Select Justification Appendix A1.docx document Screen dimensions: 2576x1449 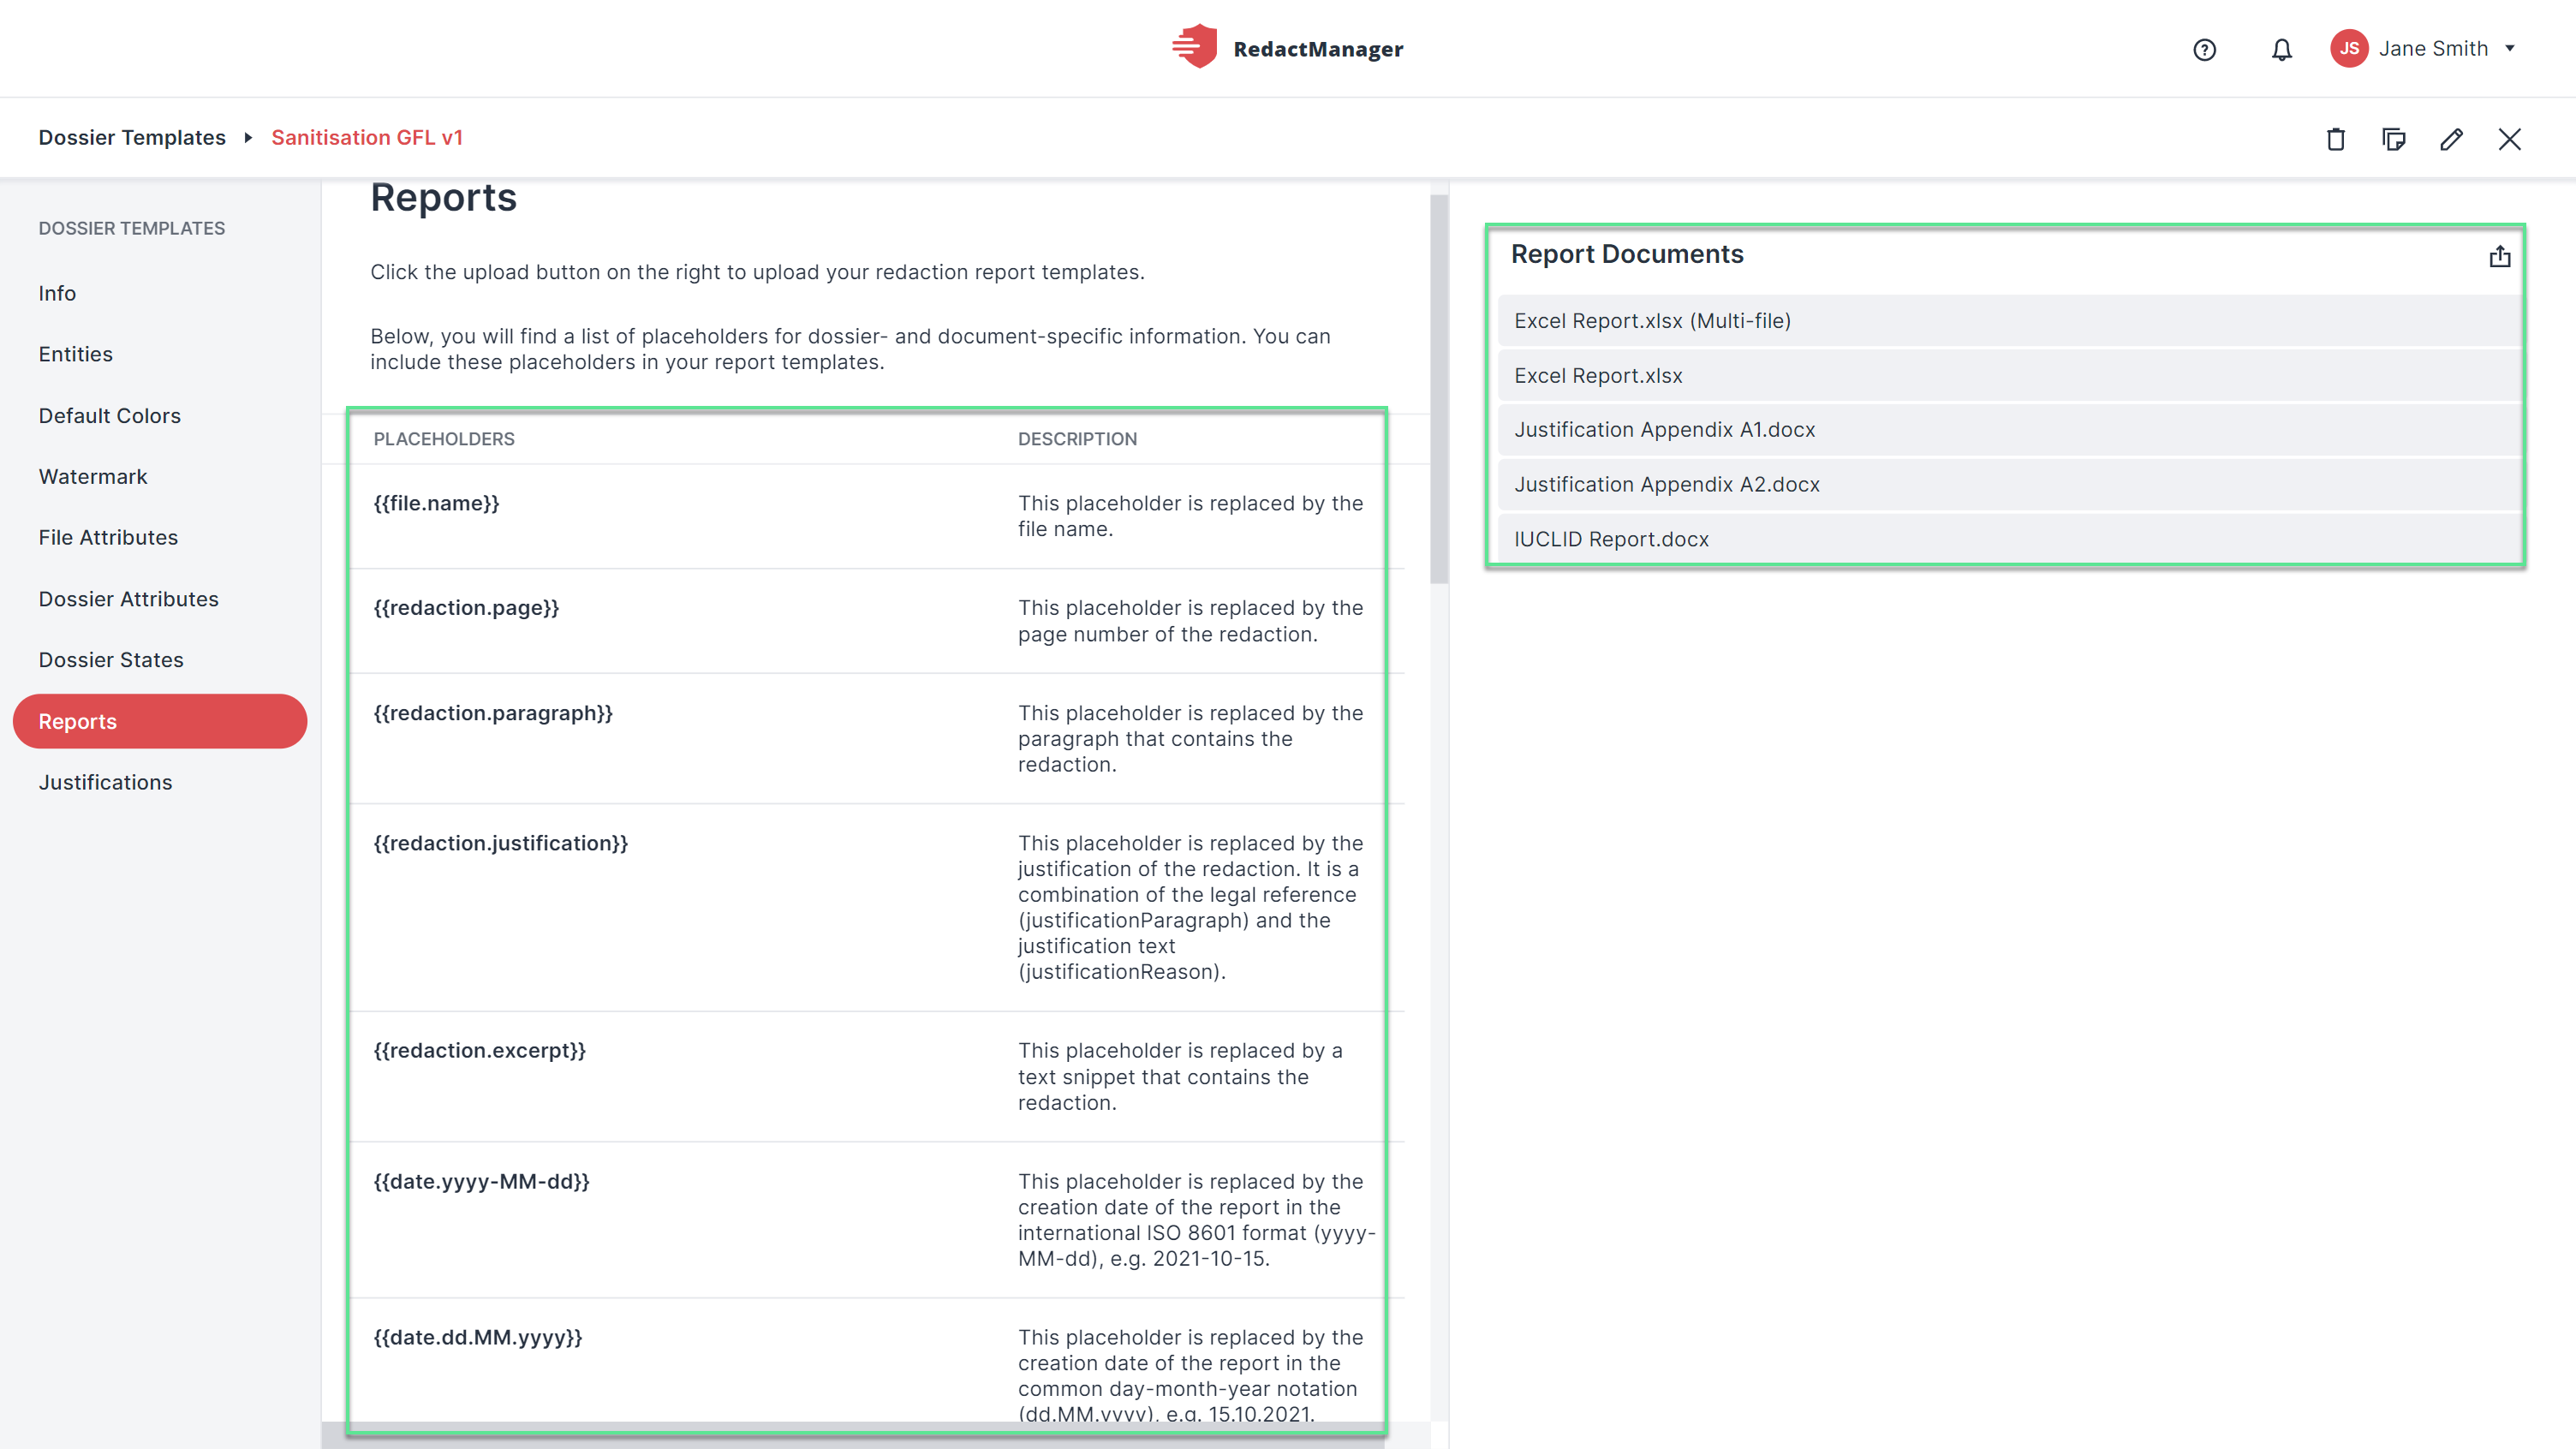tap(2010, 429)
